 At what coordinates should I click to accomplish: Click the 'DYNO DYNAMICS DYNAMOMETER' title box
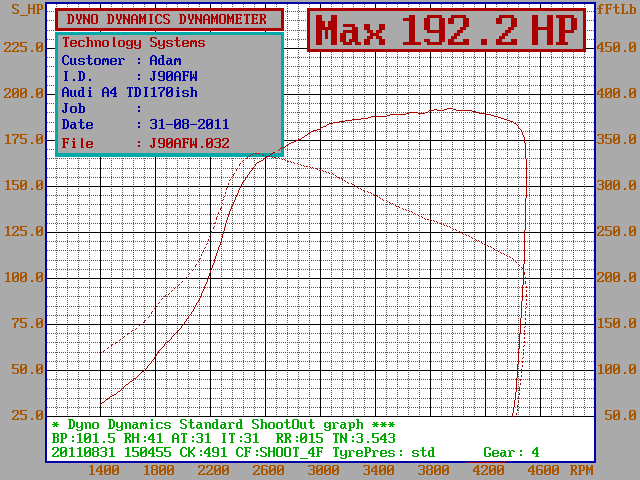(x=169, y=19)
